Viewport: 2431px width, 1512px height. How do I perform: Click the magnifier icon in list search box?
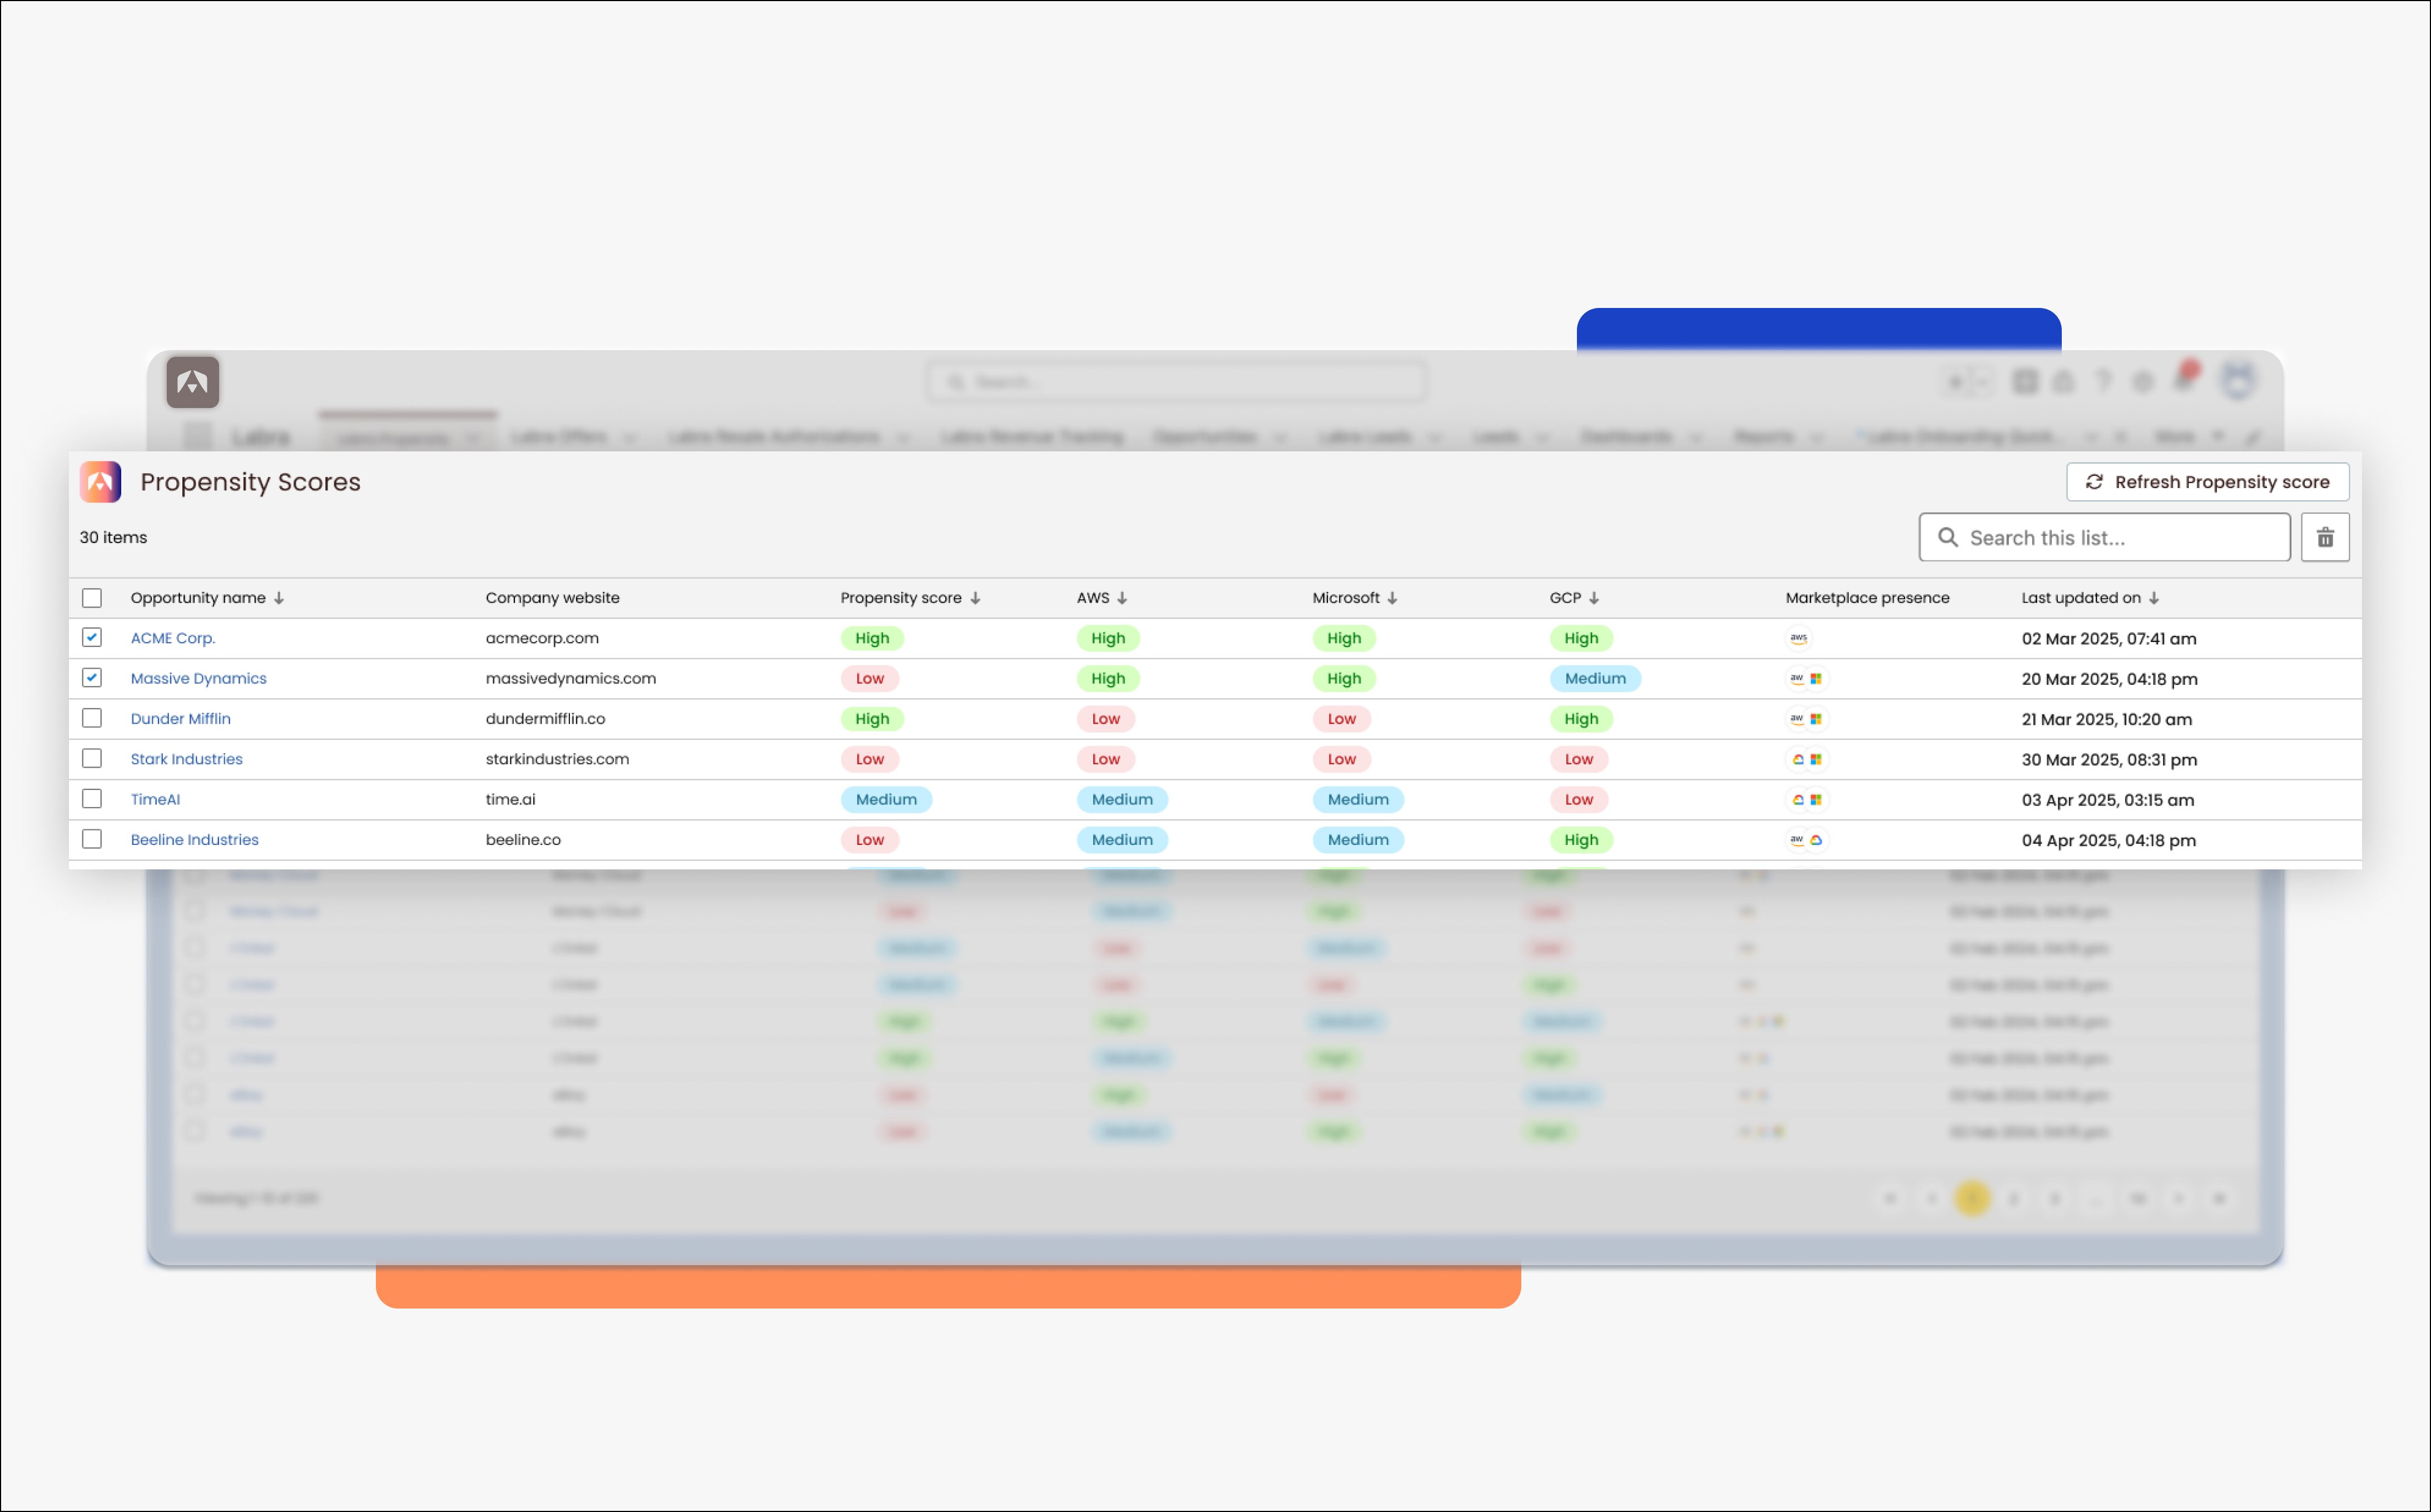[x=1947, y=538]
